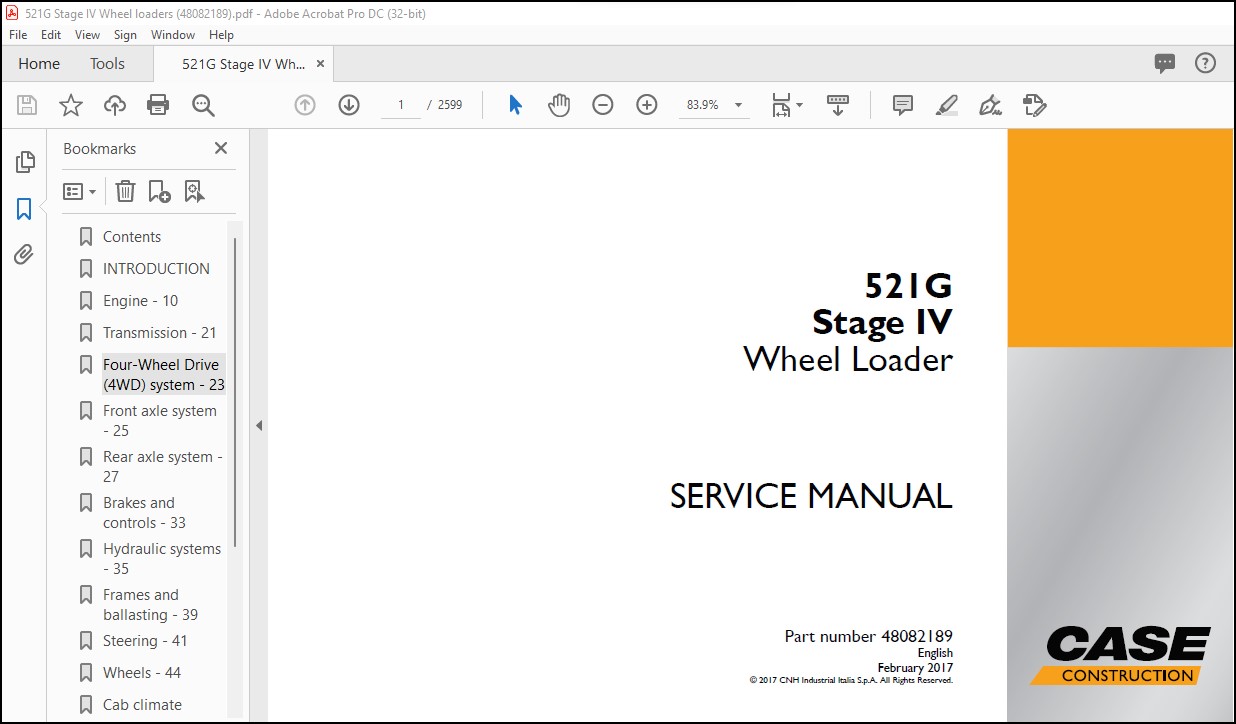The height and width of the screenshot is (724, 1236).
Task: Open Front axle system - 25 bookmark
Action: (x=160, y=421)
